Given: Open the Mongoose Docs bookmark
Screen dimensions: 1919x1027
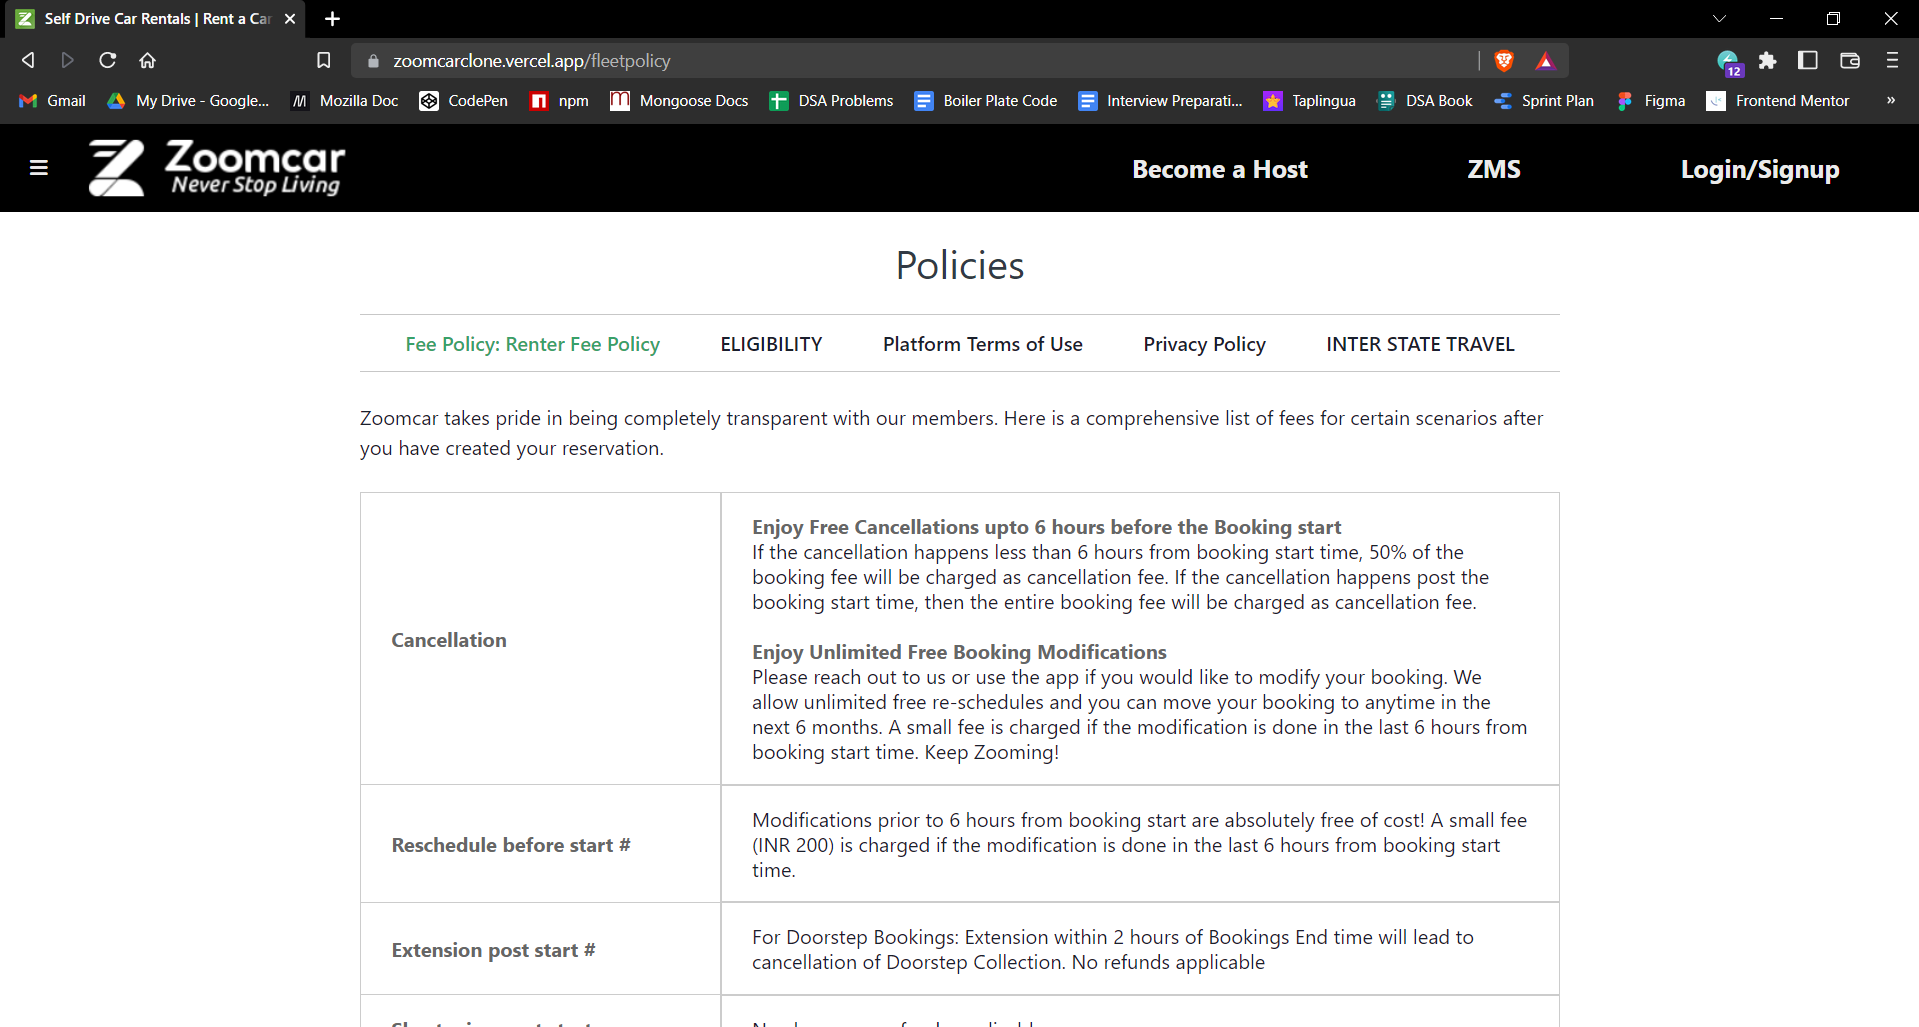Looking at the screenshot, I should (x=679, y=101).
